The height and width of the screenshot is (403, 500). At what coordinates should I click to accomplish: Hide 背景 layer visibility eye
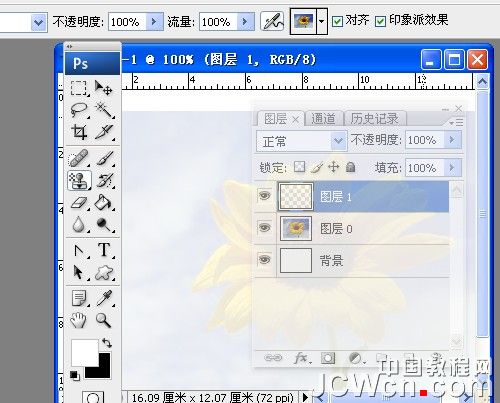pos(265,259)
